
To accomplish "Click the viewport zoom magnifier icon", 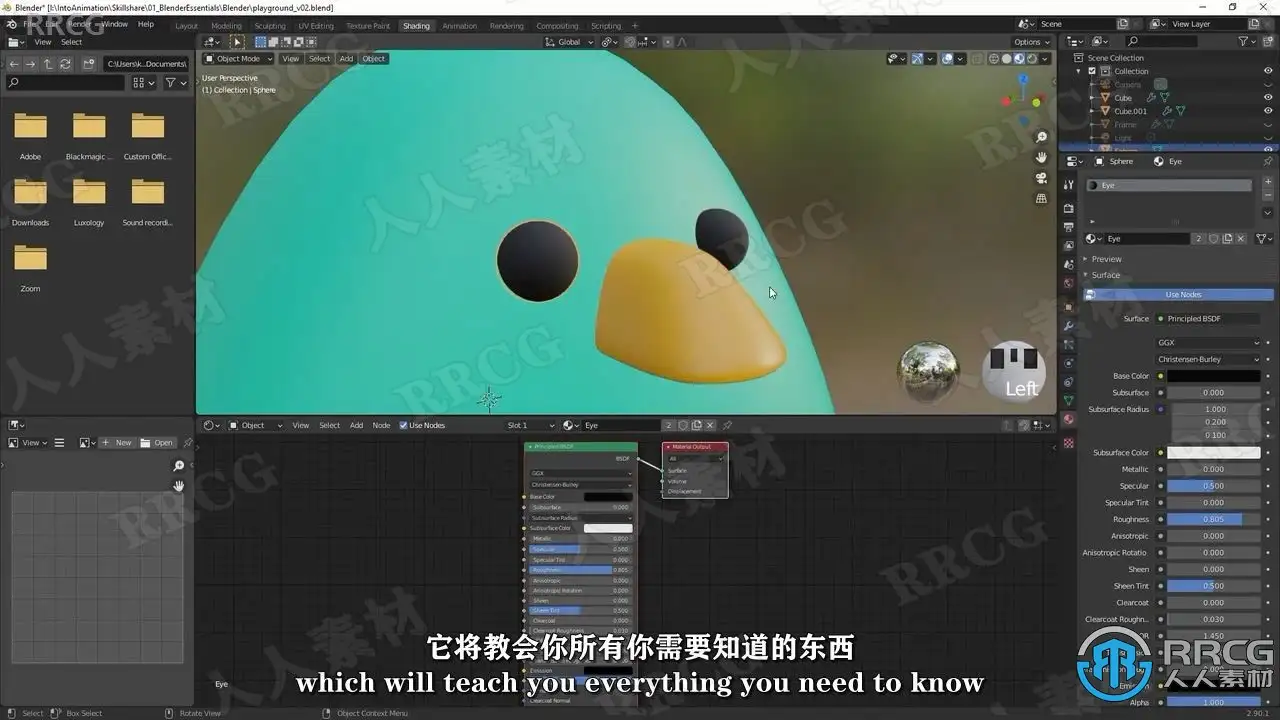I will (1041, 137).
